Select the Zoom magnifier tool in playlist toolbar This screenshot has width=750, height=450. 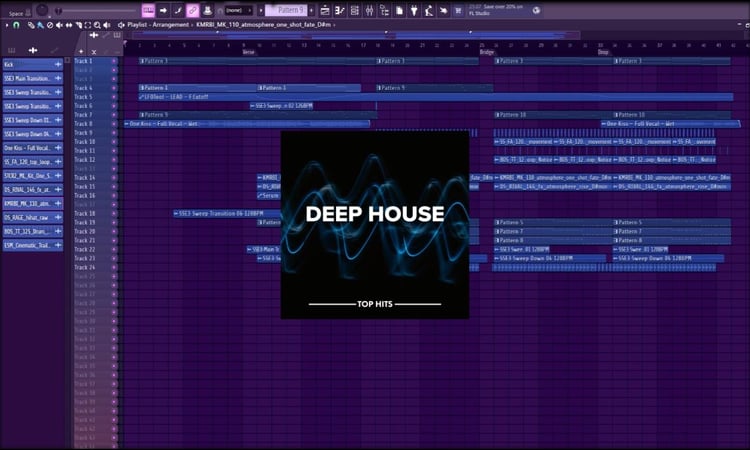click(x=97, y=25)
